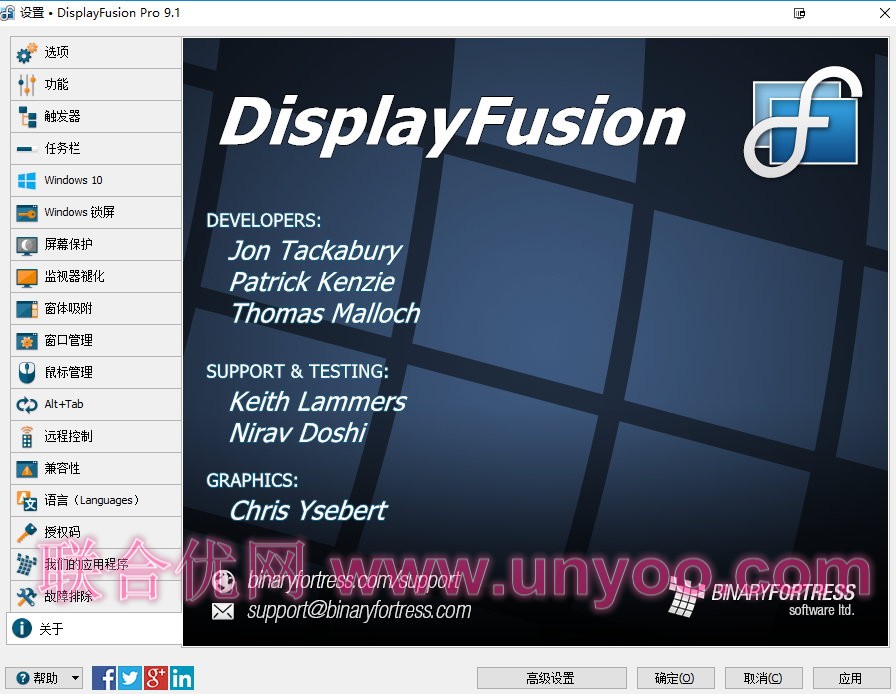Click the 兼容性 warning icon
The width and height of the screenshot is (896, 694).
pos(26,469)
